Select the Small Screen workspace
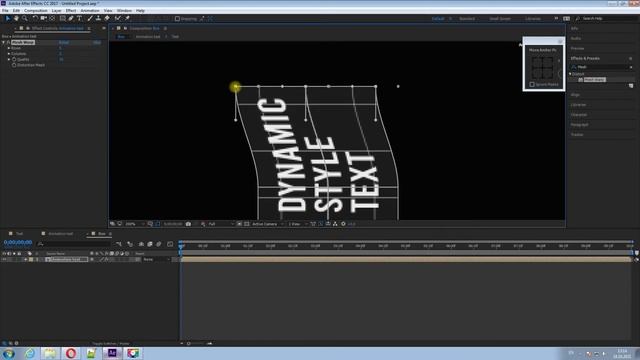This screenshot has height=360, width=640. point(500,19)
